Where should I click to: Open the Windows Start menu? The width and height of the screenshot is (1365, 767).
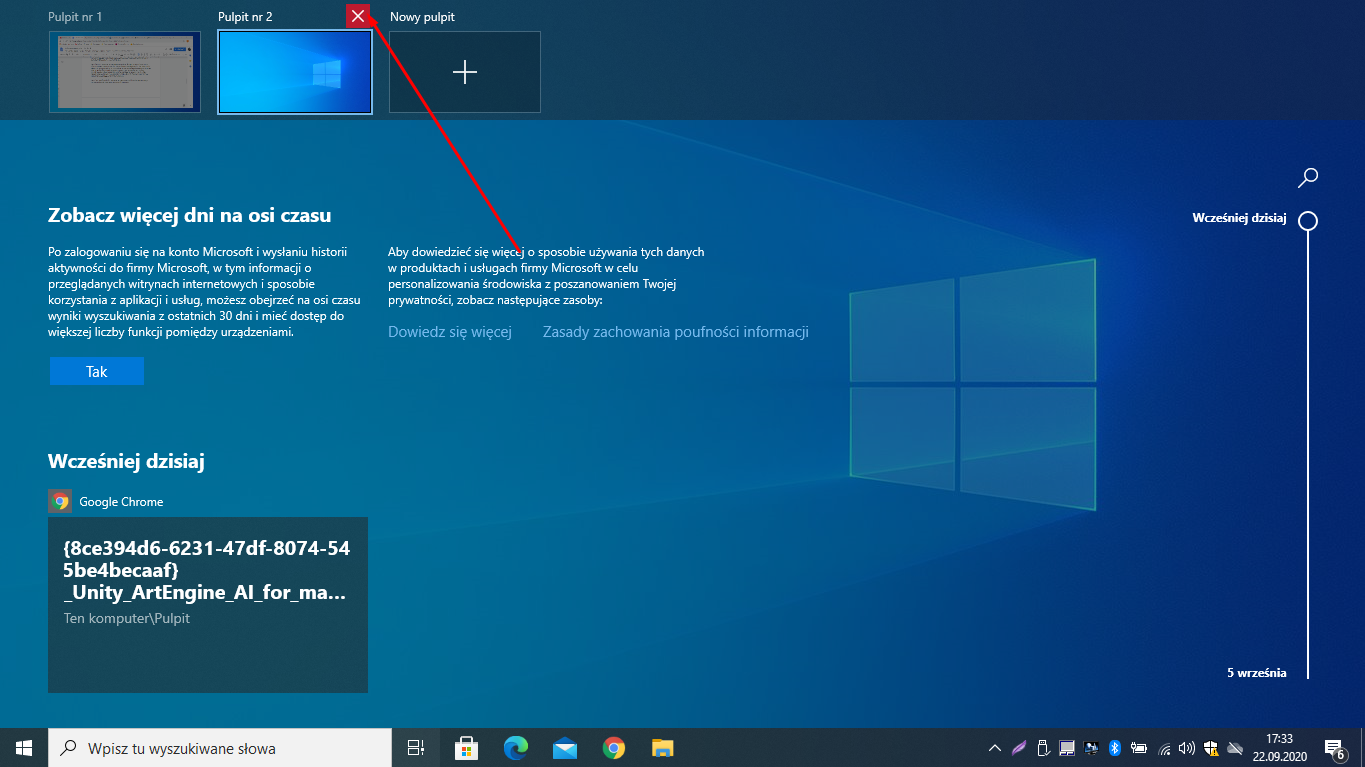tap(24, 747)
